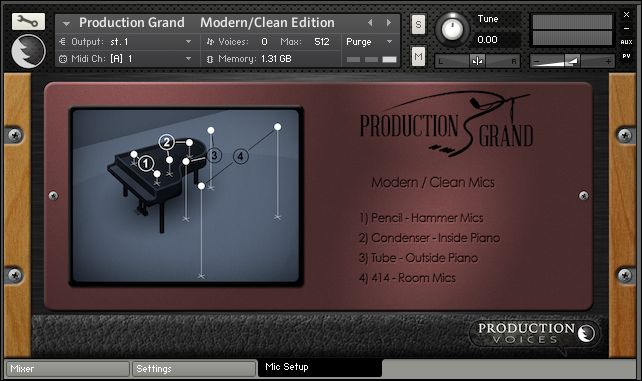
Task: Open the wrench instrument edit icon
Action: click(28, 21)
